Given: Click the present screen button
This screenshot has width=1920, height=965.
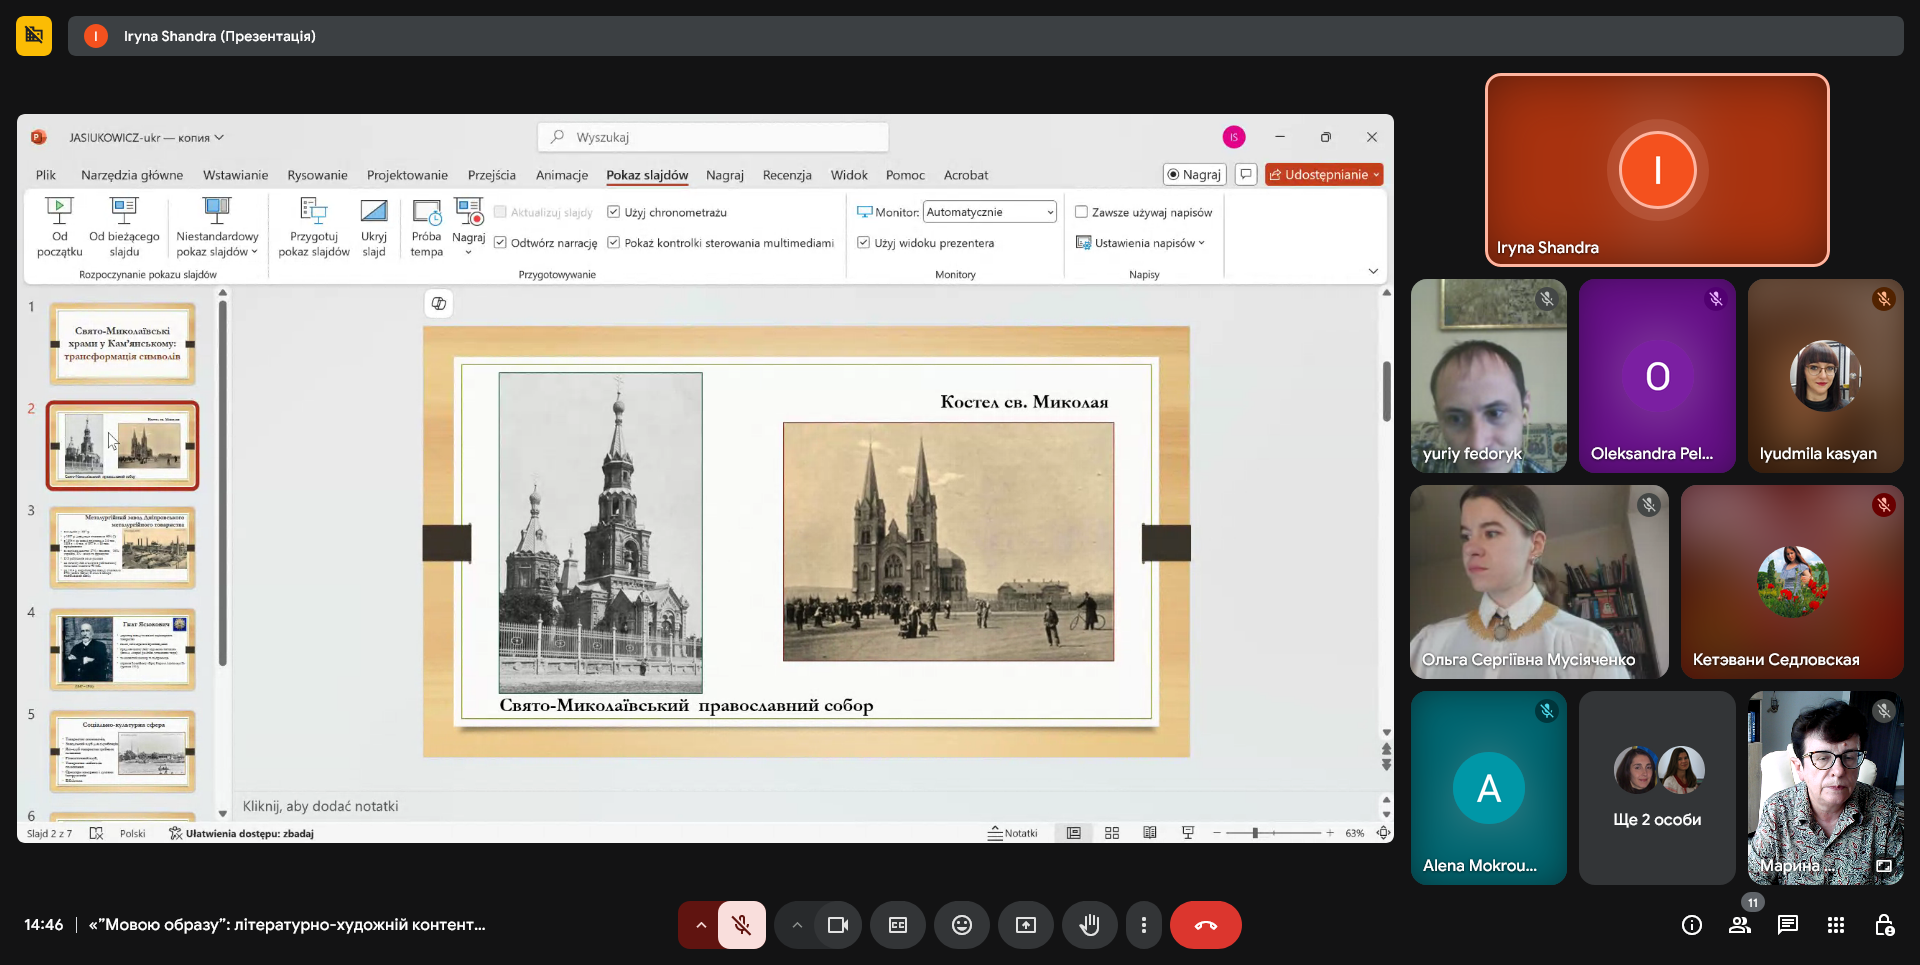Looking at the screenshot, I should 1025,925.
